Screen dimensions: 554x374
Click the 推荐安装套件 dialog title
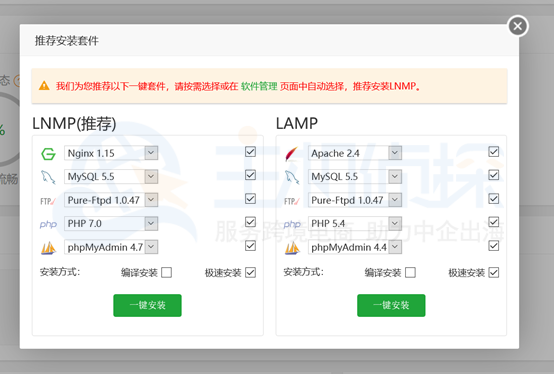pos(67,41)
